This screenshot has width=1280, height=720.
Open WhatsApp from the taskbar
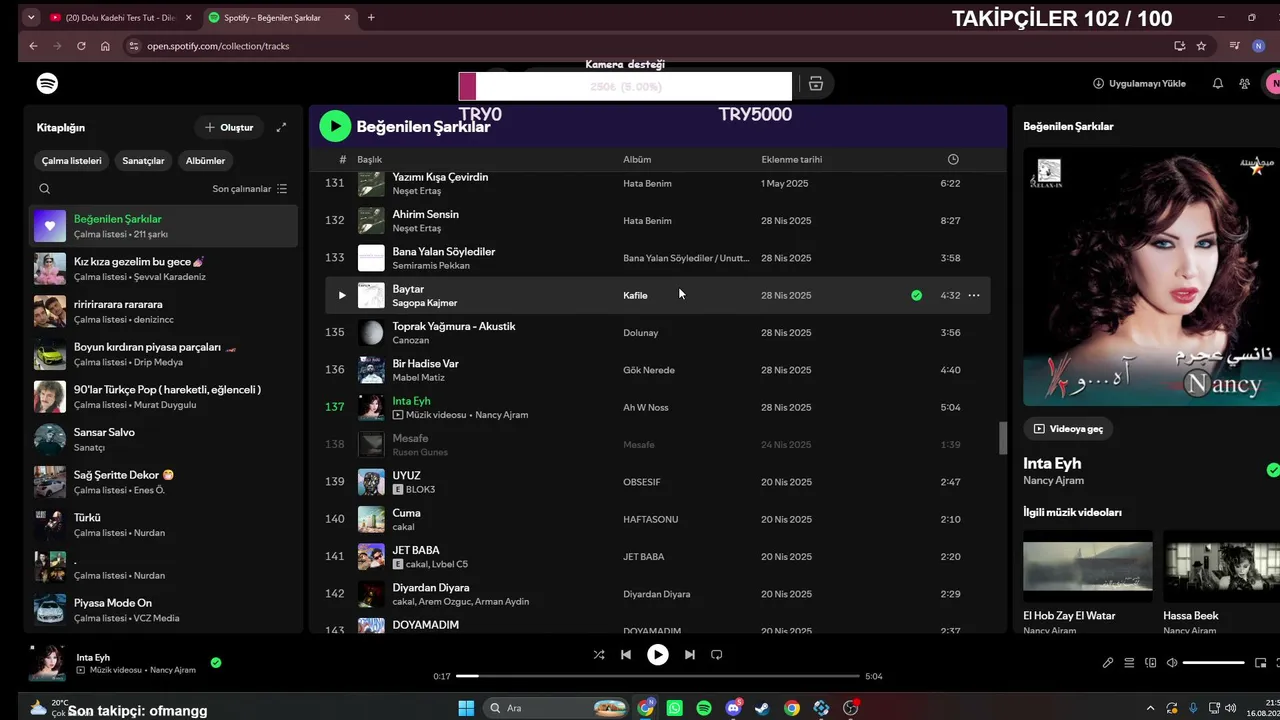(x=675, y=708)
